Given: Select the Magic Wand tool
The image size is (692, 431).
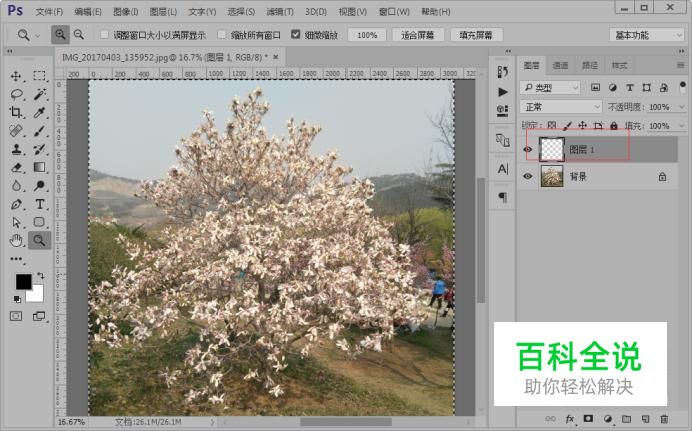Looking at the screenshot, I should coord(39,94).
